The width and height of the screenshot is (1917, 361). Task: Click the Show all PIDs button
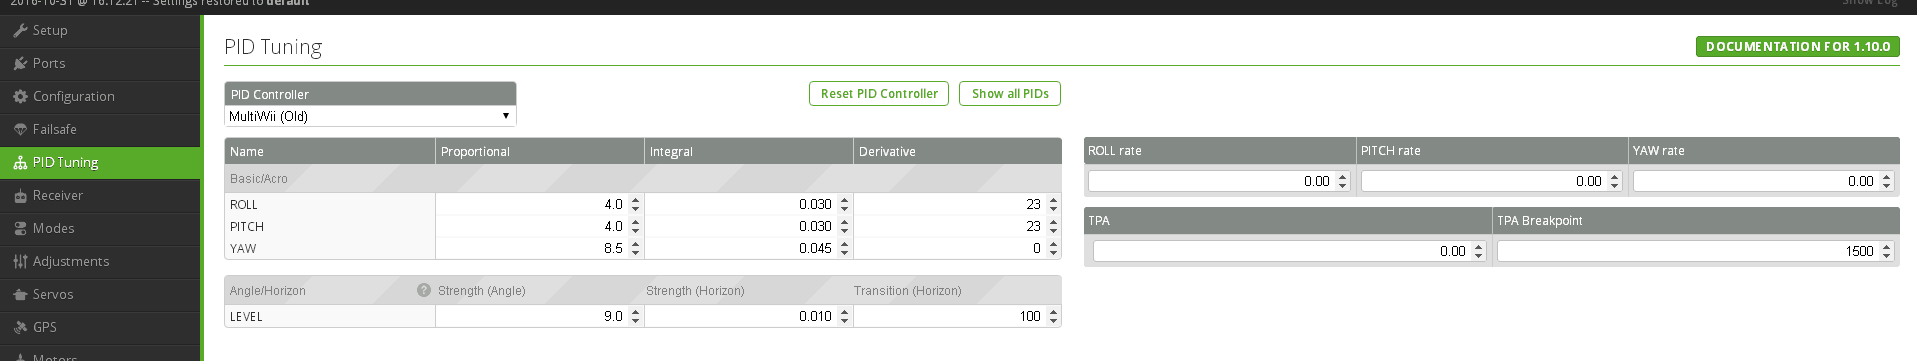[x=1010, y=93]
